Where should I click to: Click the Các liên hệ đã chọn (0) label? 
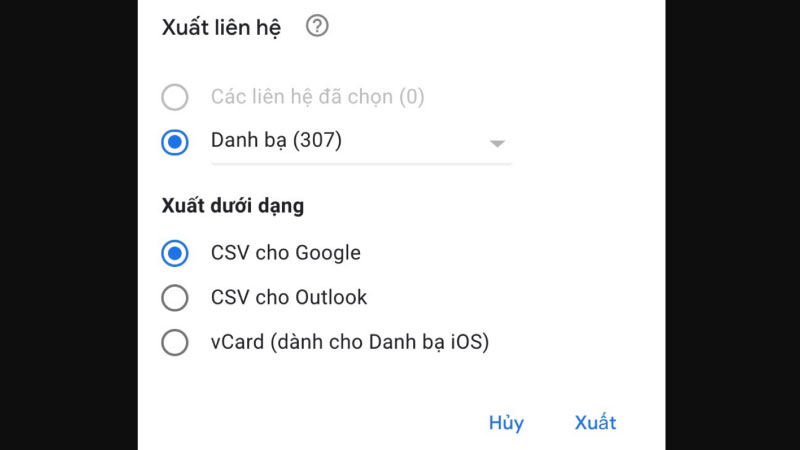coord(317,97)
